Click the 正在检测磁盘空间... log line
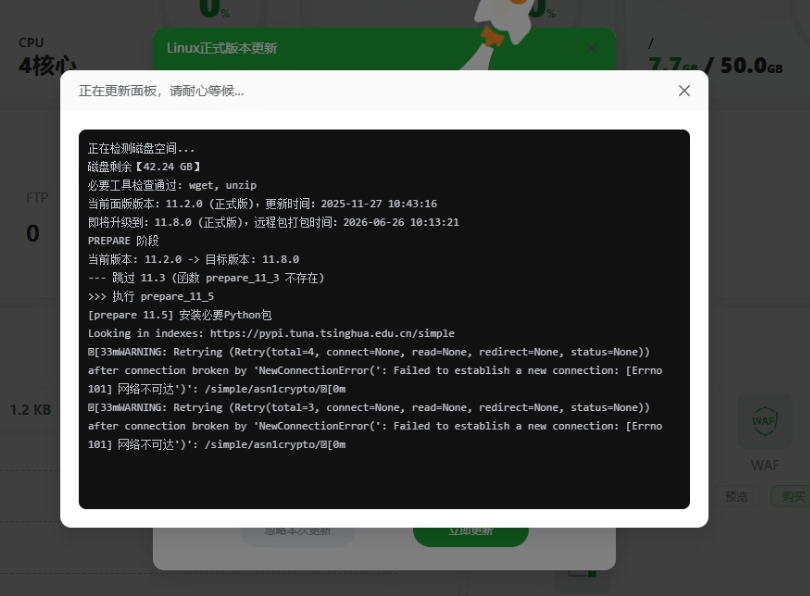The image size is (810, 596). click(141, 149)
